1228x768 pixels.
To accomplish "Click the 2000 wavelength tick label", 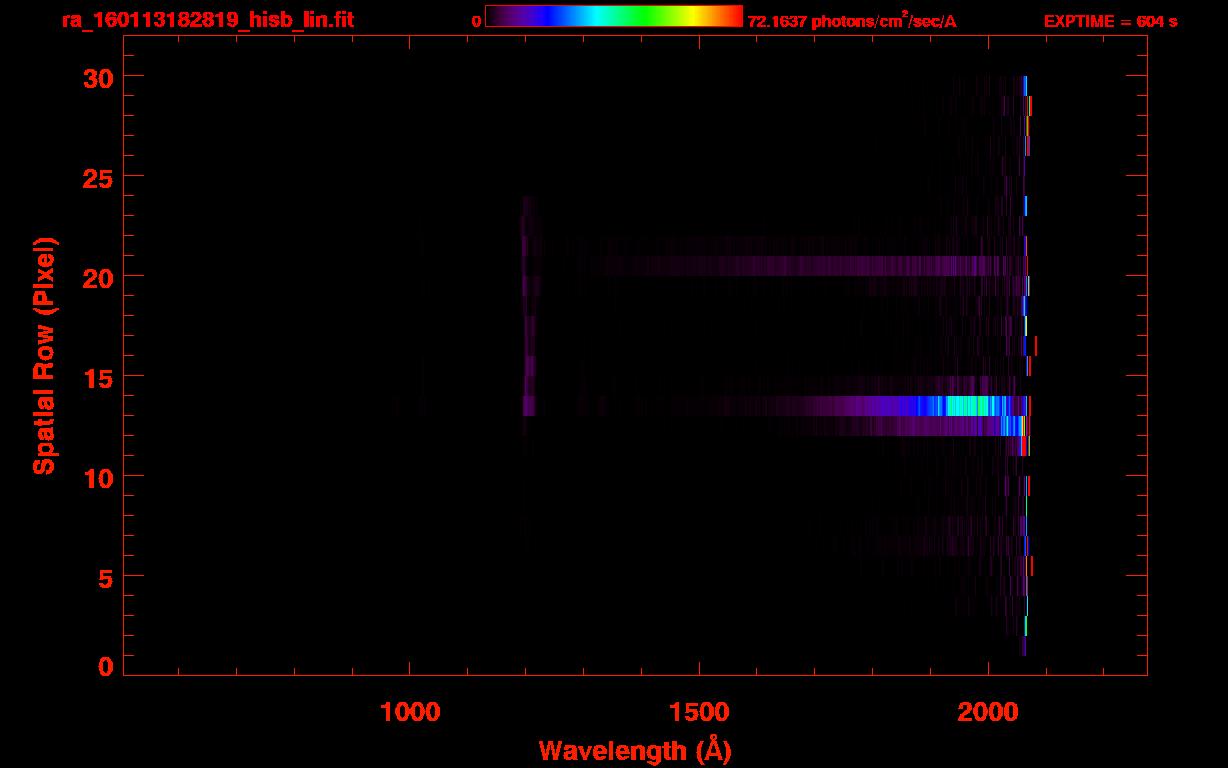I will tap(988, 712).
